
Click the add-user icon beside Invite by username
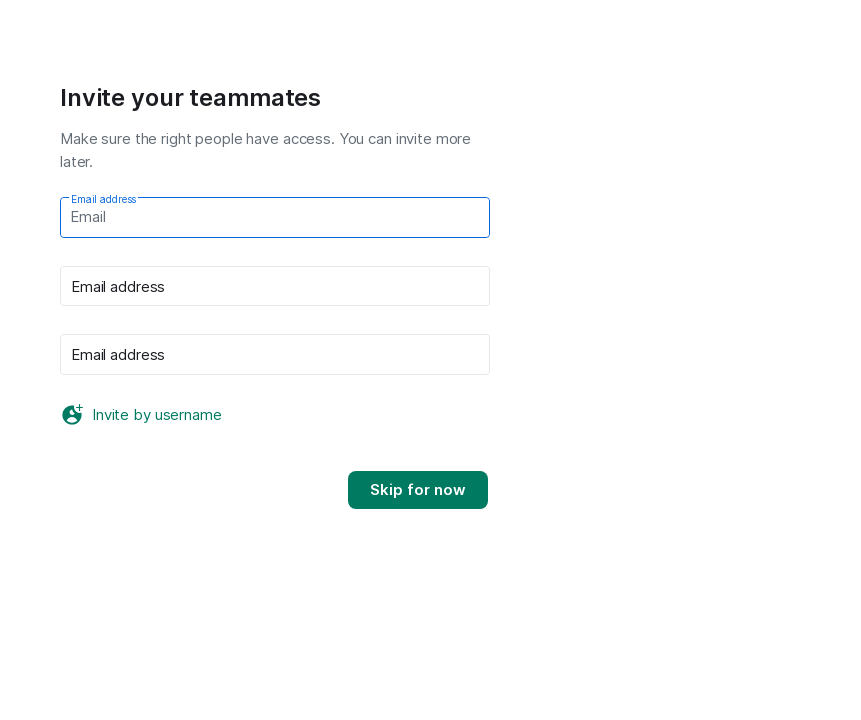click(x=72, y=414)
